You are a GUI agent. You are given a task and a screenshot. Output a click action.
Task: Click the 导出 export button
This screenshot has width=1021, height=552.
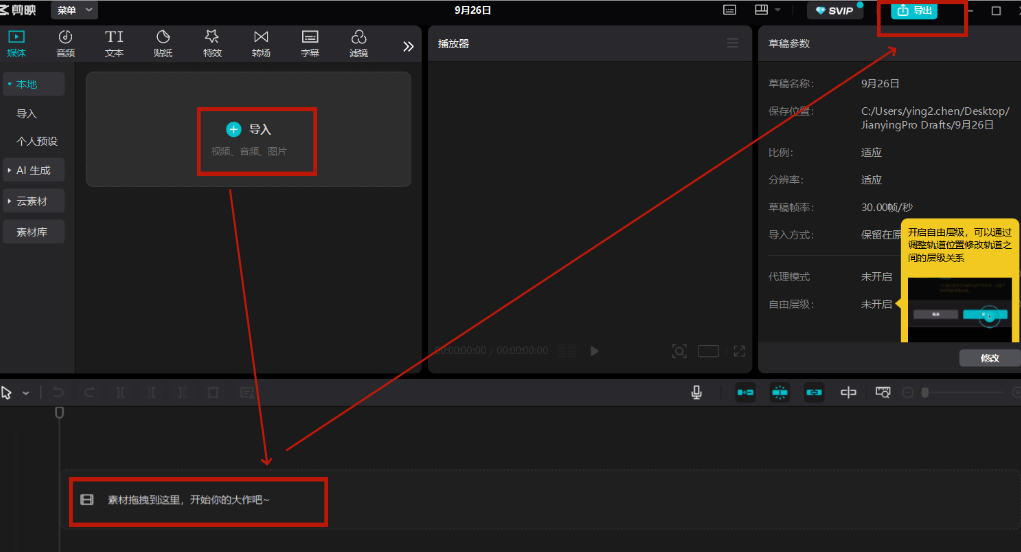[914, 10]
